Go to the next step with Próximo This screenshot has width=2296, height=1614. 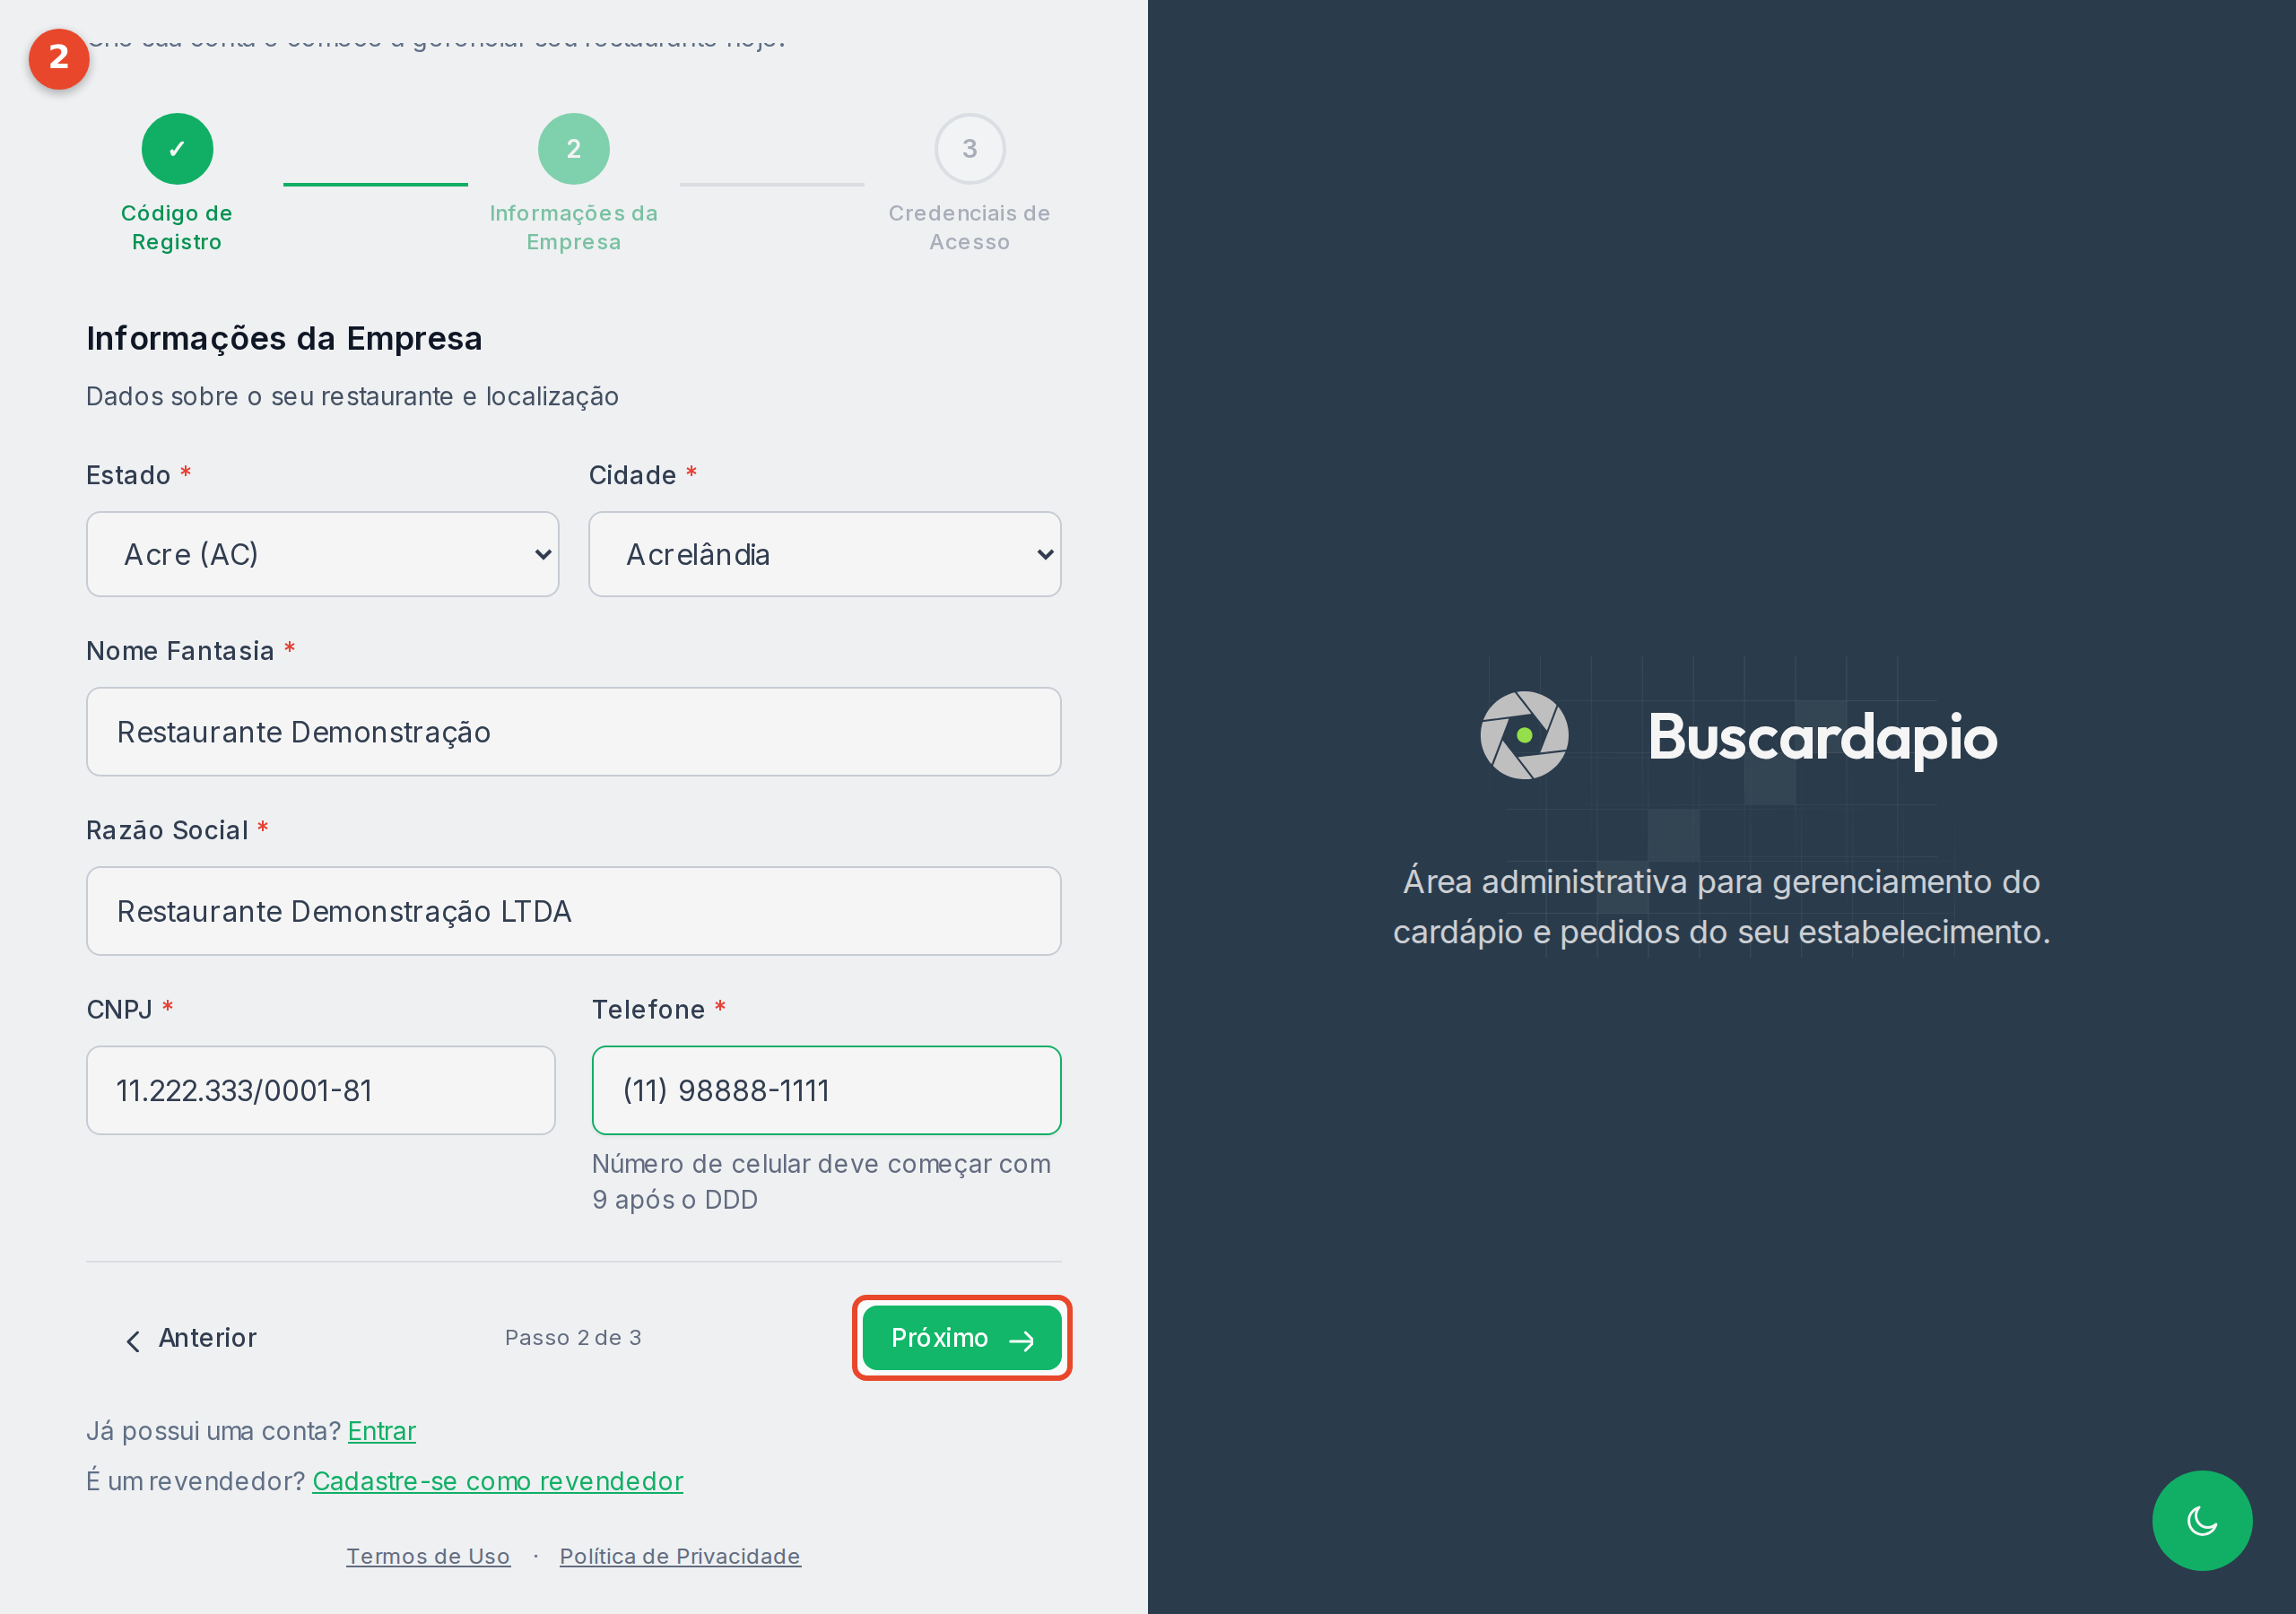pyautogui.click(x=962, y=1338)
